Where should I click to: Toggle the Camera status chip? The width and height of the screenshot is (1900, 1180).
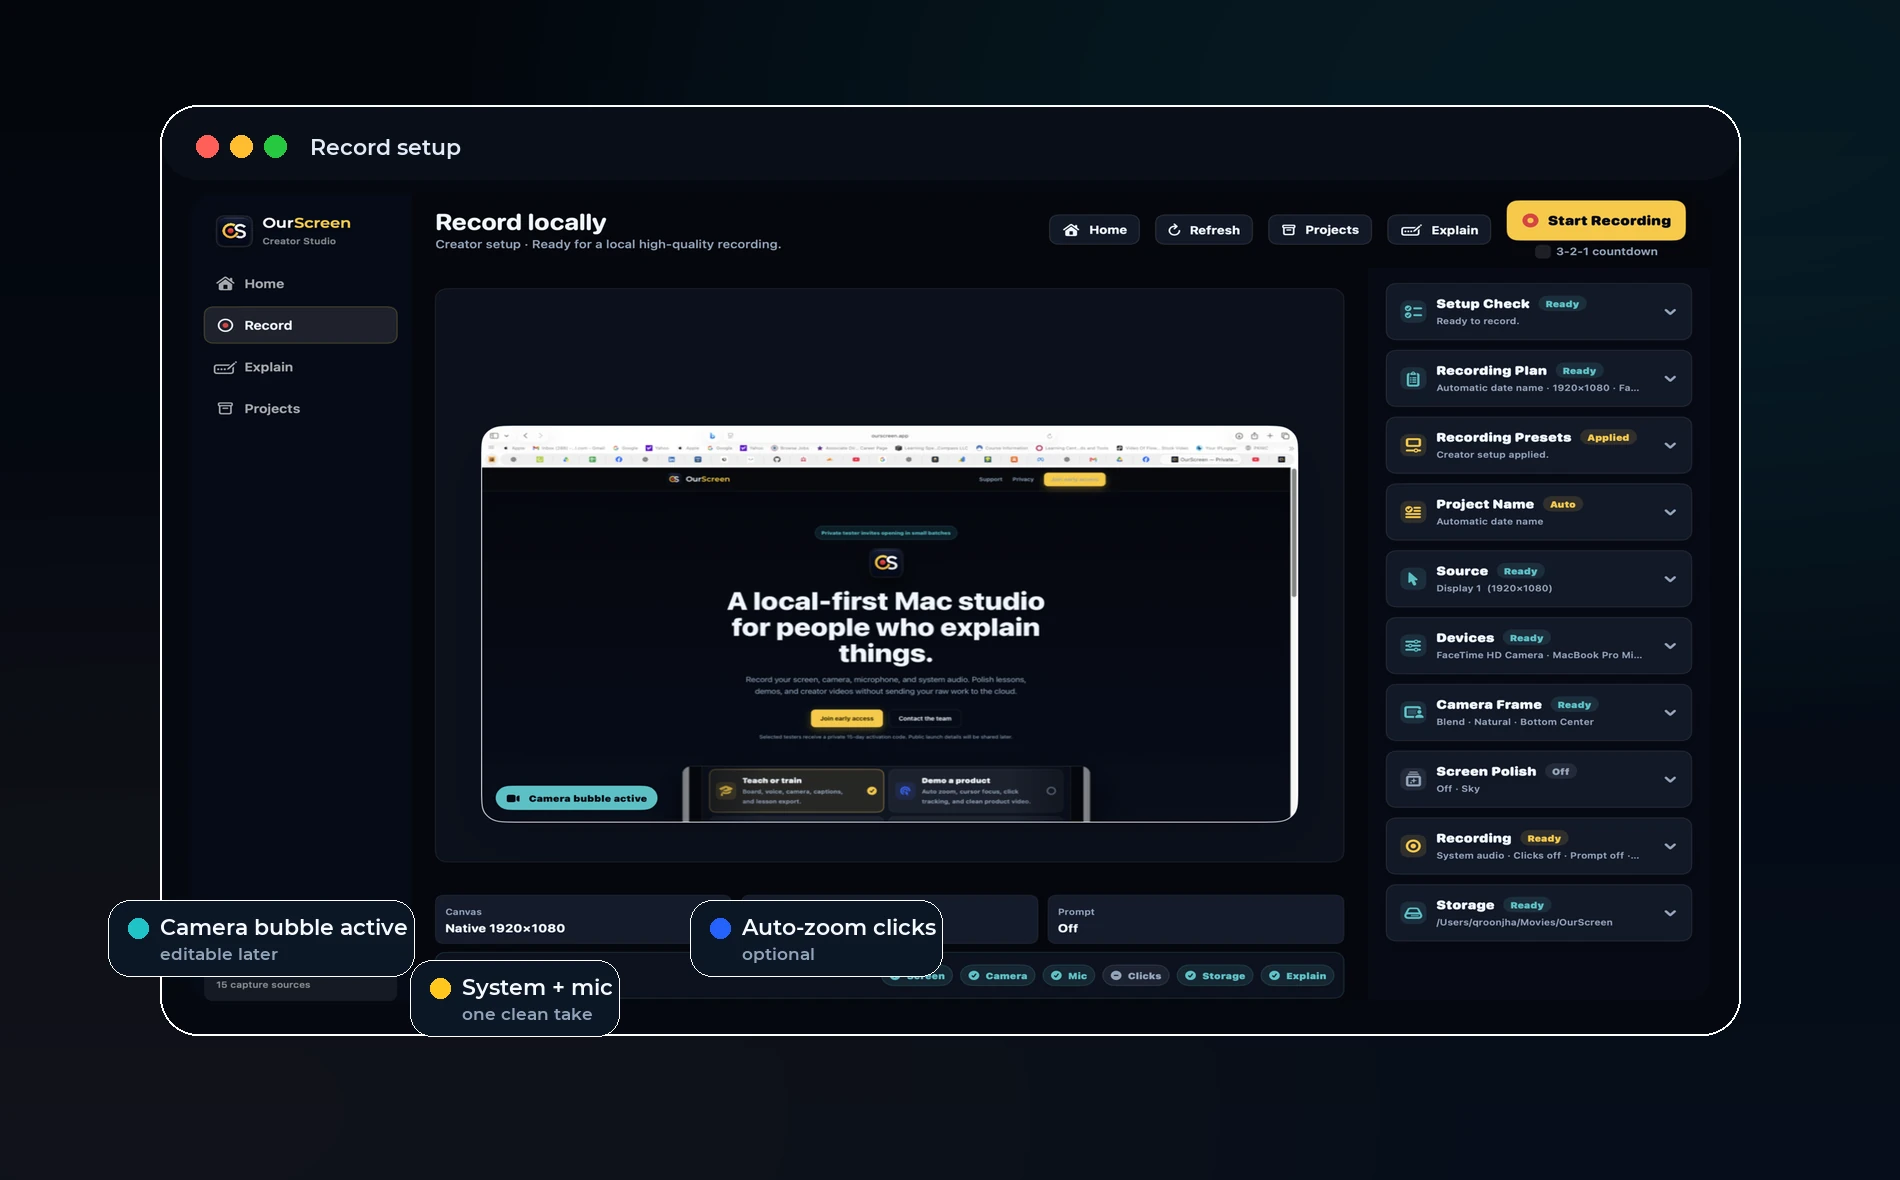point(998,976)
